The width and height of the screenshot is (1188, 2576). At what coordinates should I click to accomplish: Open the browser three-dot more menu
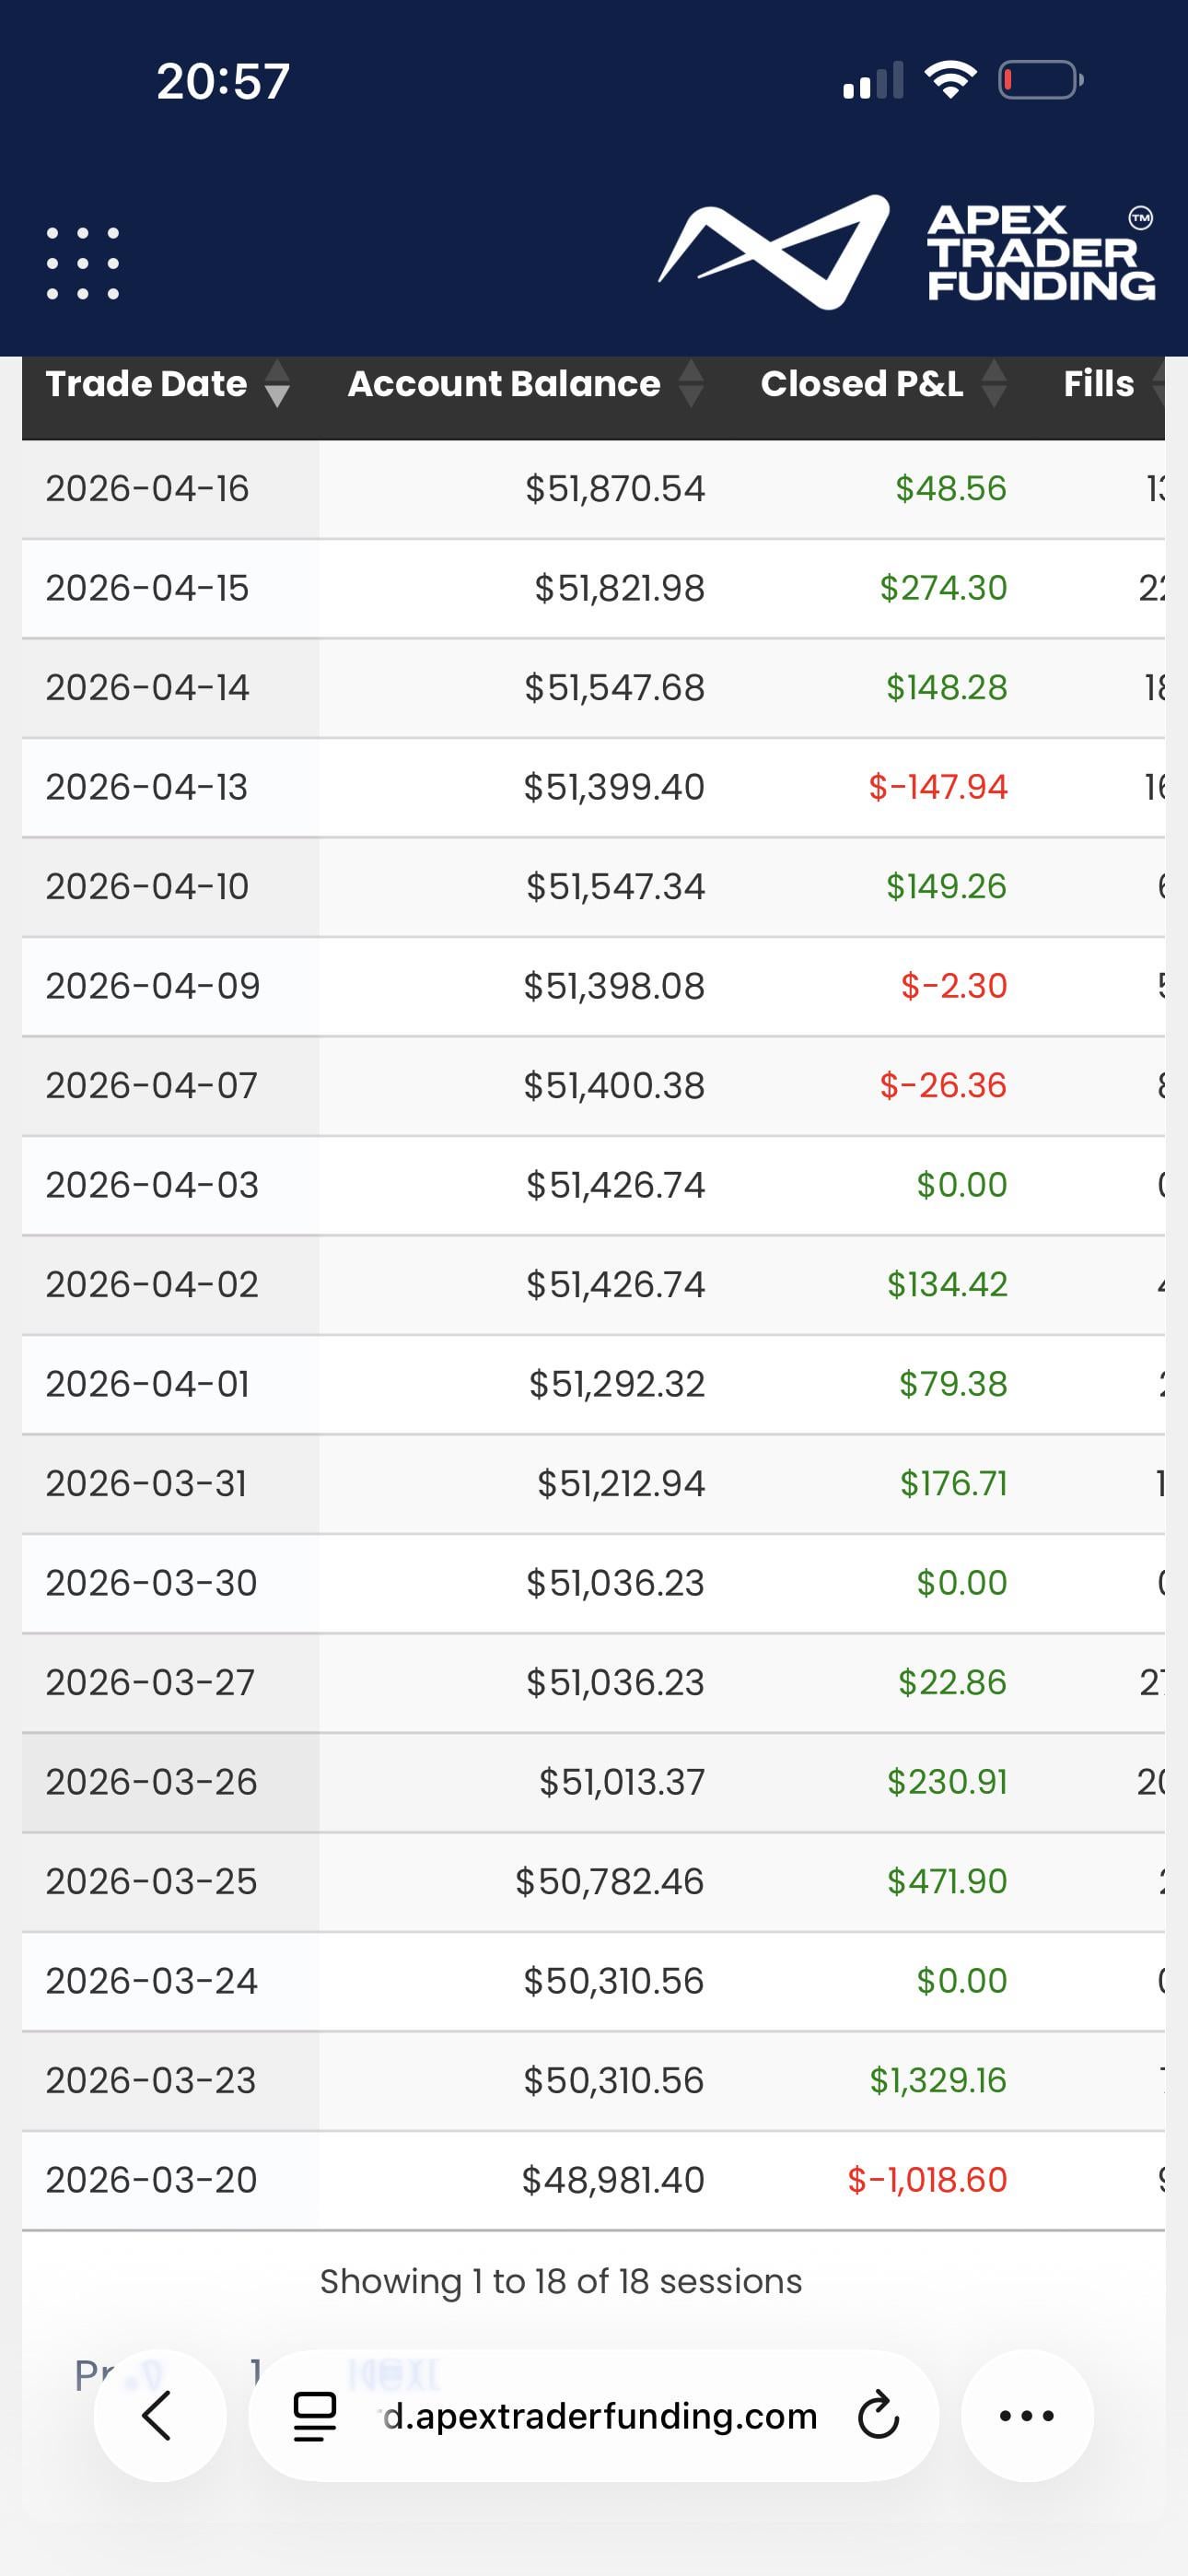[x=1026, y=2415]
